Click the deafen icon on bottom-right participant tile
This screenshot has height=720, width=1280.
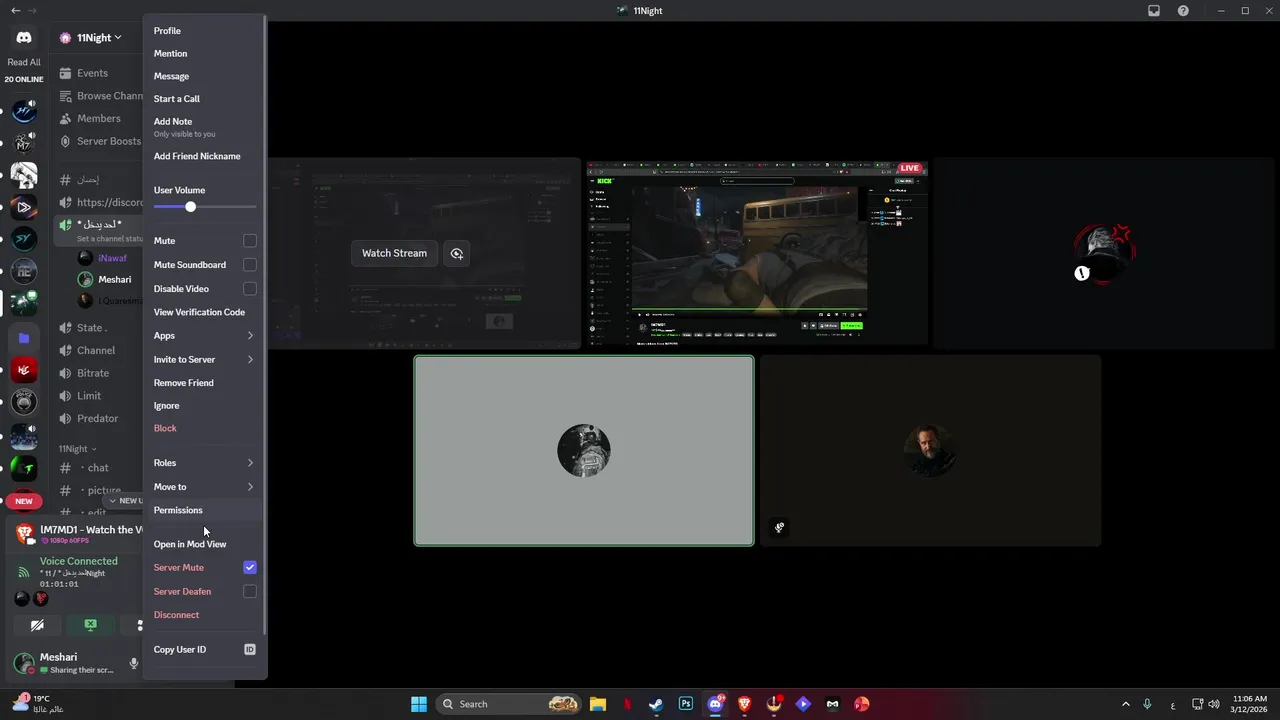click(x=780, y=528)
